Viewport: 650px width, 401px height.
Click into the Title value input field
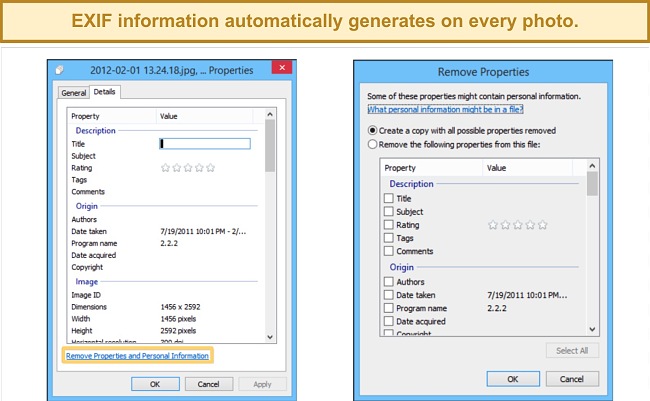click(x=205, y=144)
